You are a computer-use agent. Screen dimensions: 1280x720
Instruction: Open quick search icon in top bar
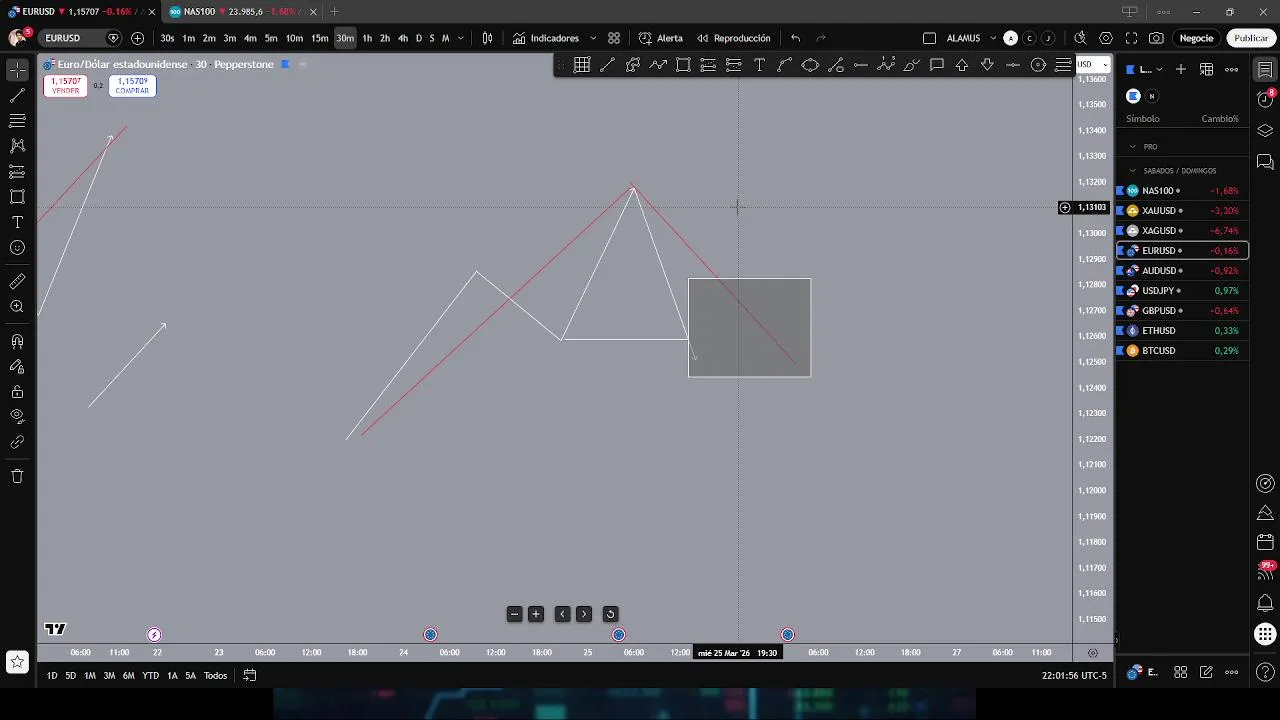[x=1080, y=38]
